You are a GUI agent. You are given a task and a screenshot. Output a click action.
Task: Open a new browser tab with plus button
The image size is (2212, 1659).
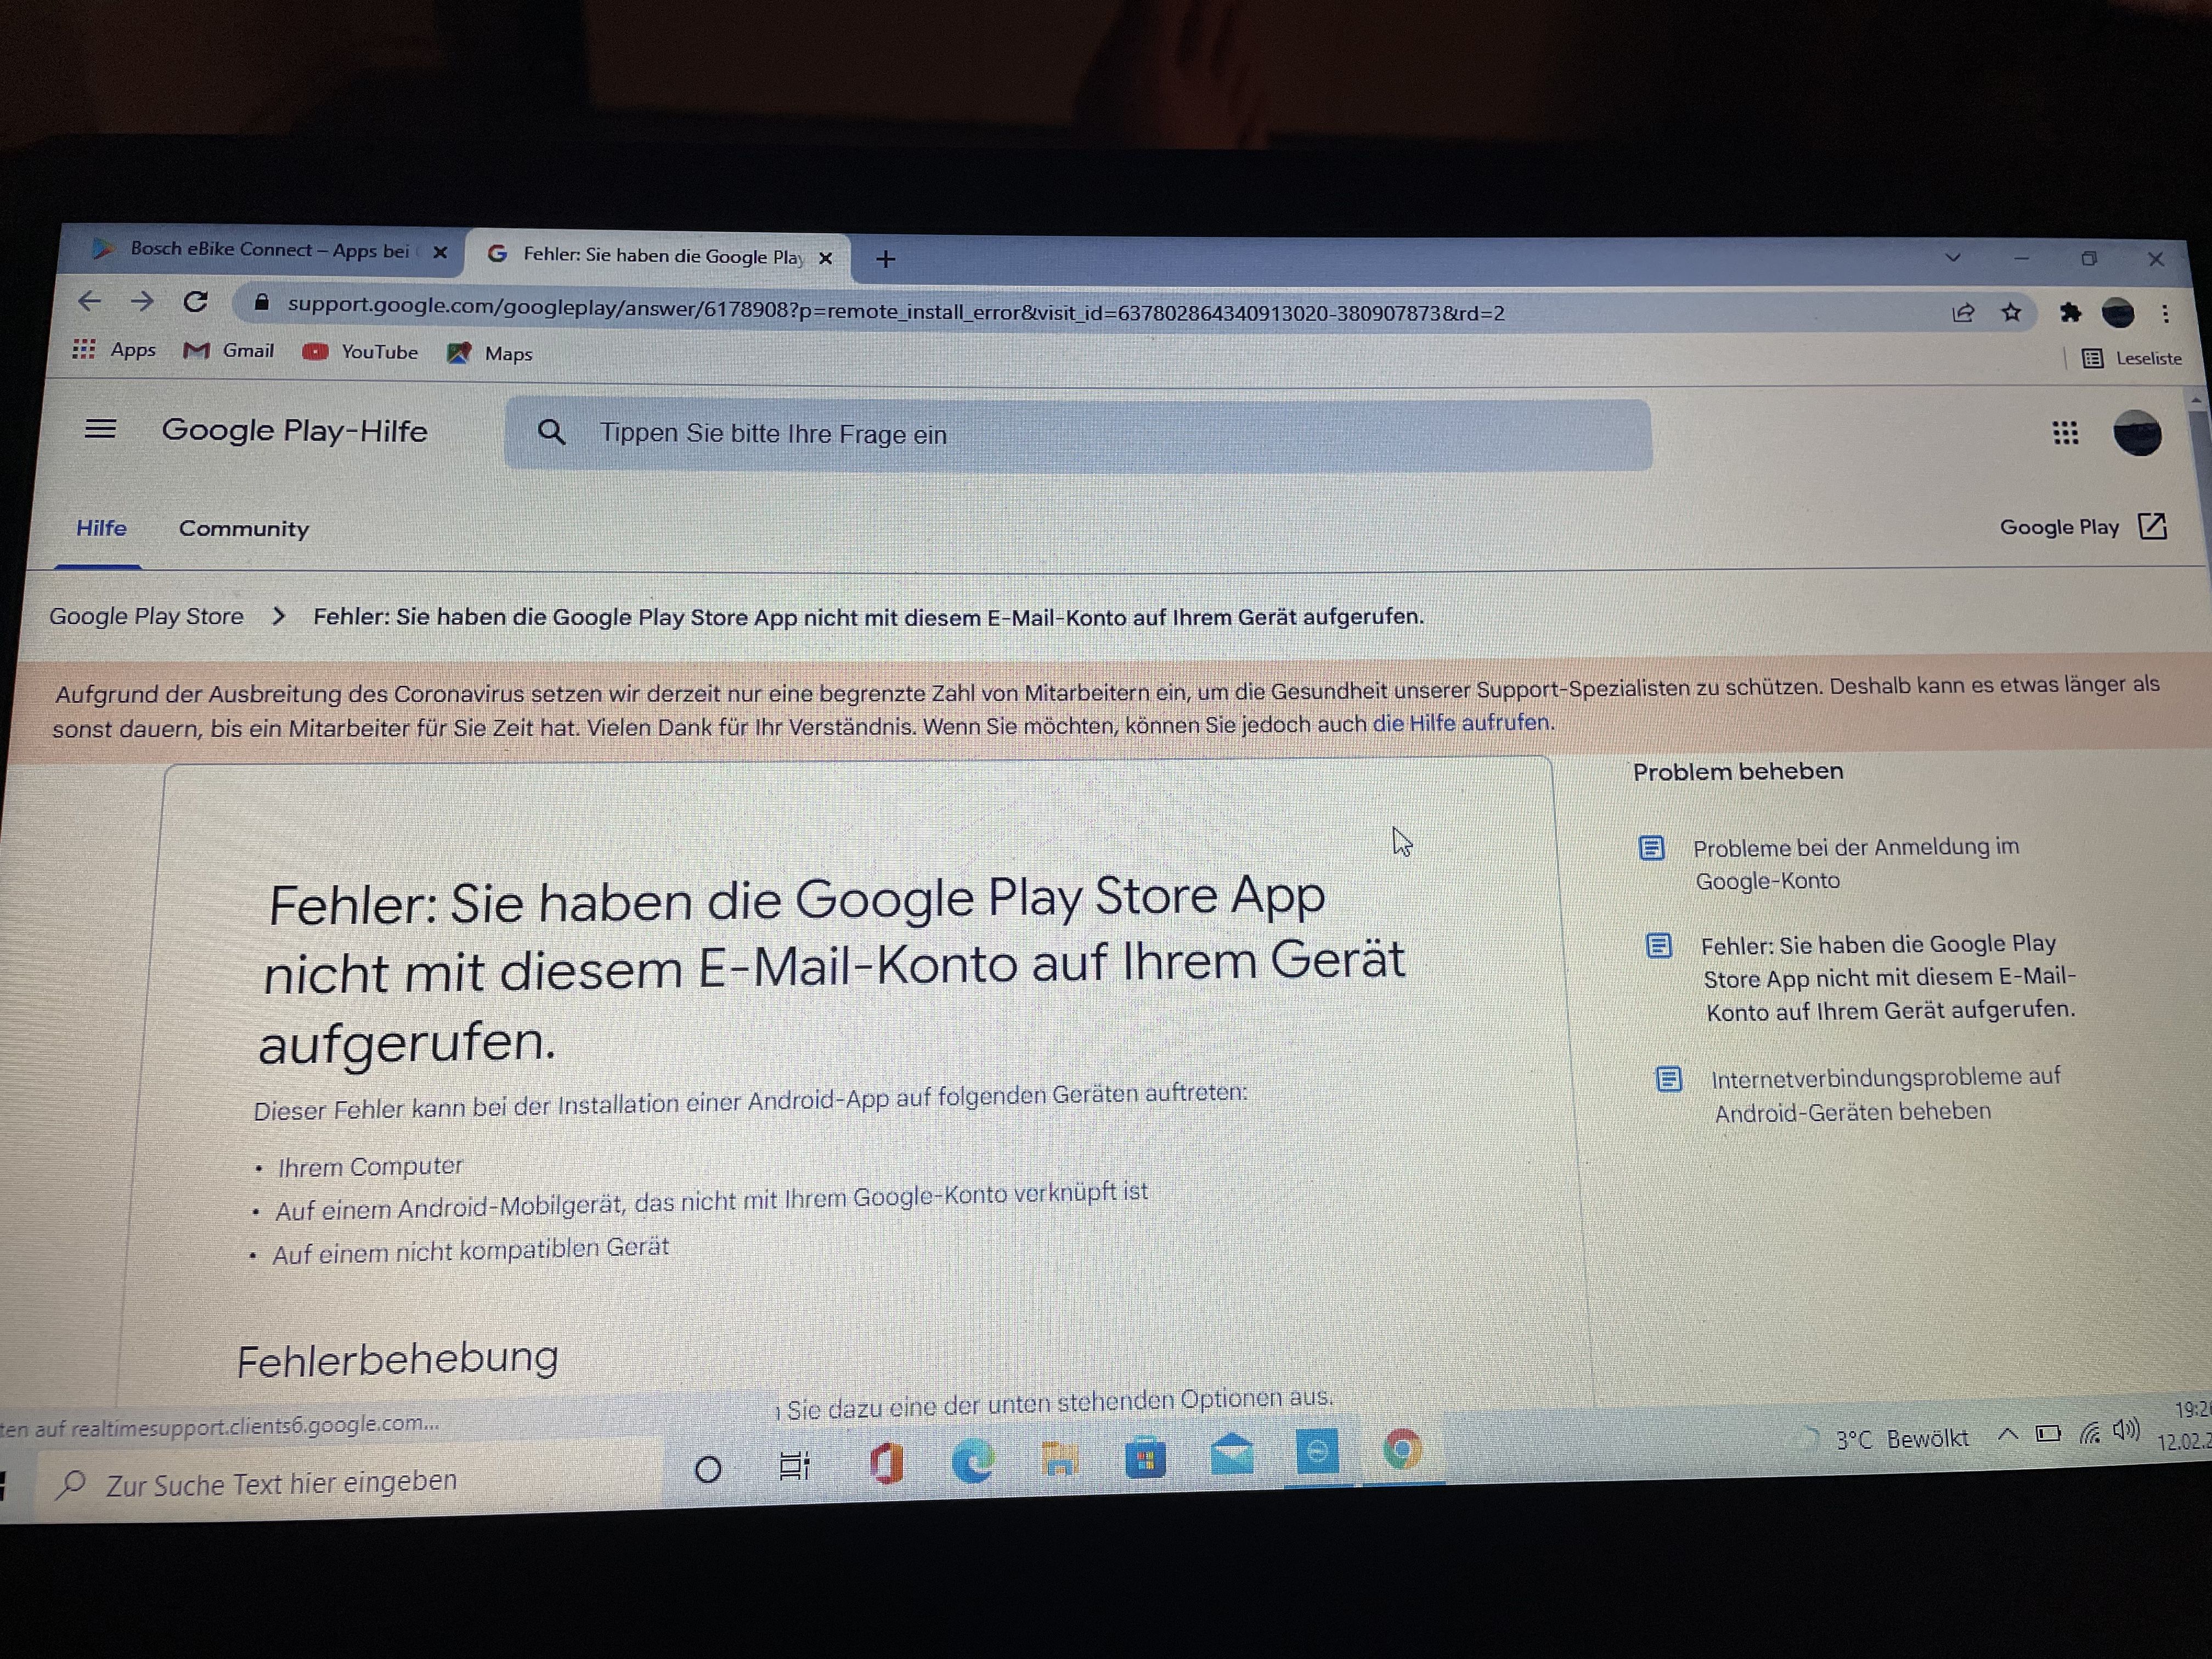885,259
